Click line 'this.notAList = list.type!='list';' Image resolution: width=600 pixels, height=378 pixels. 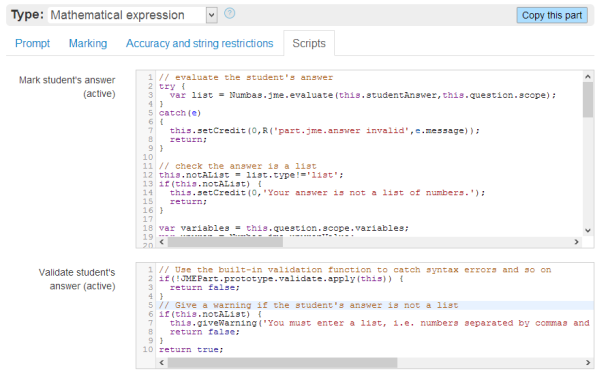click(x=251, y=175)
